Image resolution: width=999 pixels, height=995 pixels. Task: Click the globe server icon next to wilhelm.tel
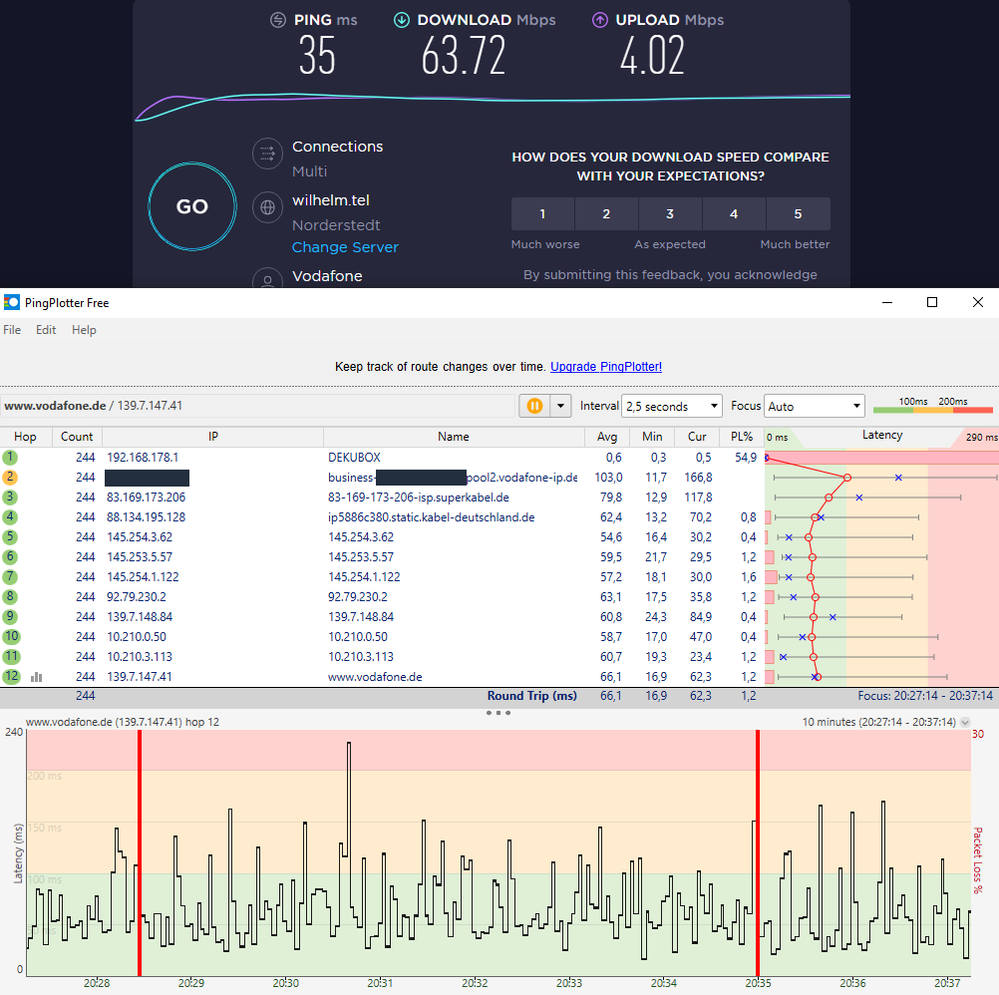pyautogui.click(x=268, y=208)
